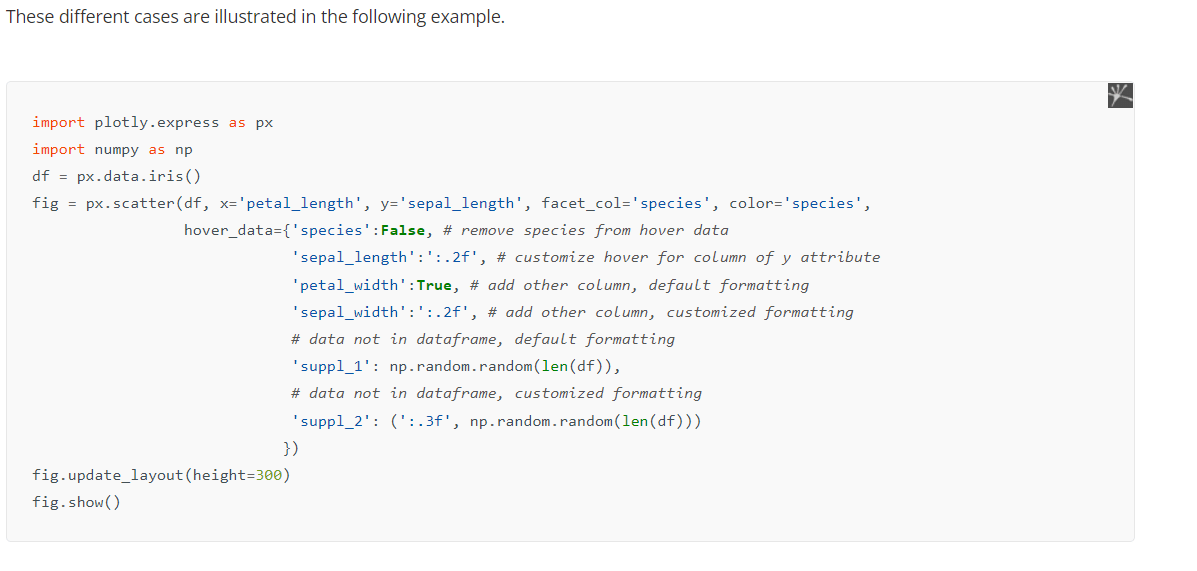Viewport: 1197px width, 571px height.
Task: Click '# data not in dataframe, customized formatting'
Action: (496, 393)
